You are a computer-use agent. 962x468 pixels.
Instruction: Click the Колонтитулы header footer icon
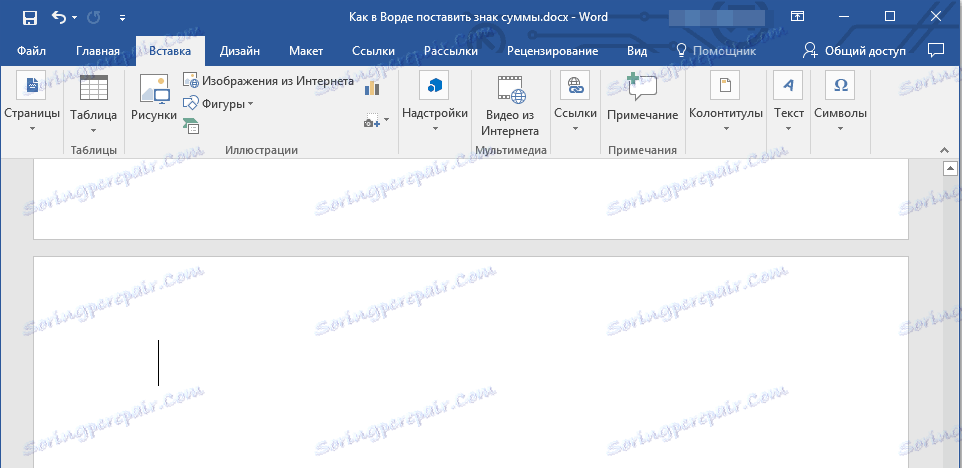pyautogui.click(x=725, y=85)
